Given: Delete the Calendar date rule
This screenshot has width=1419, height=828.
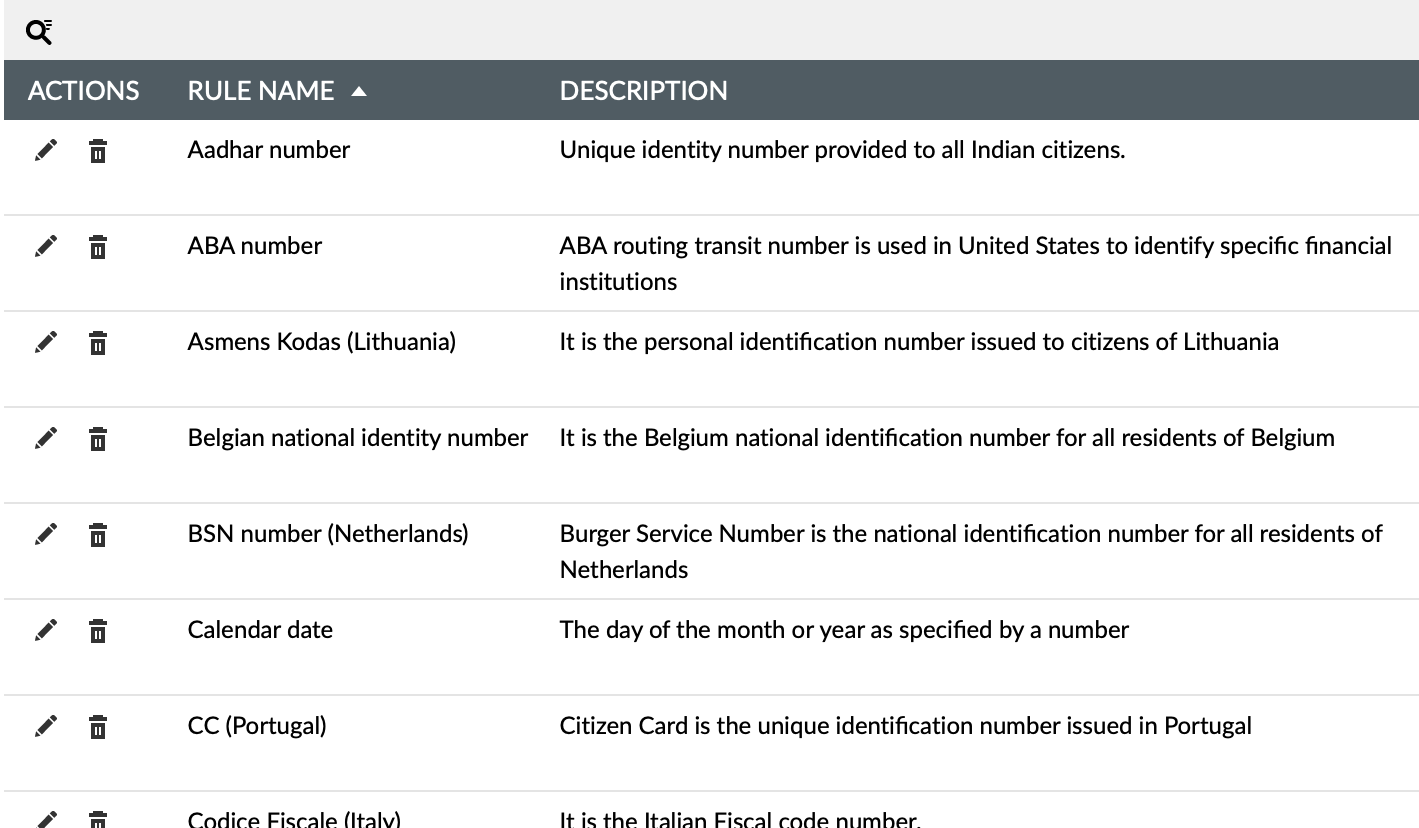Looking at the screenshot, I should (97, 631).
